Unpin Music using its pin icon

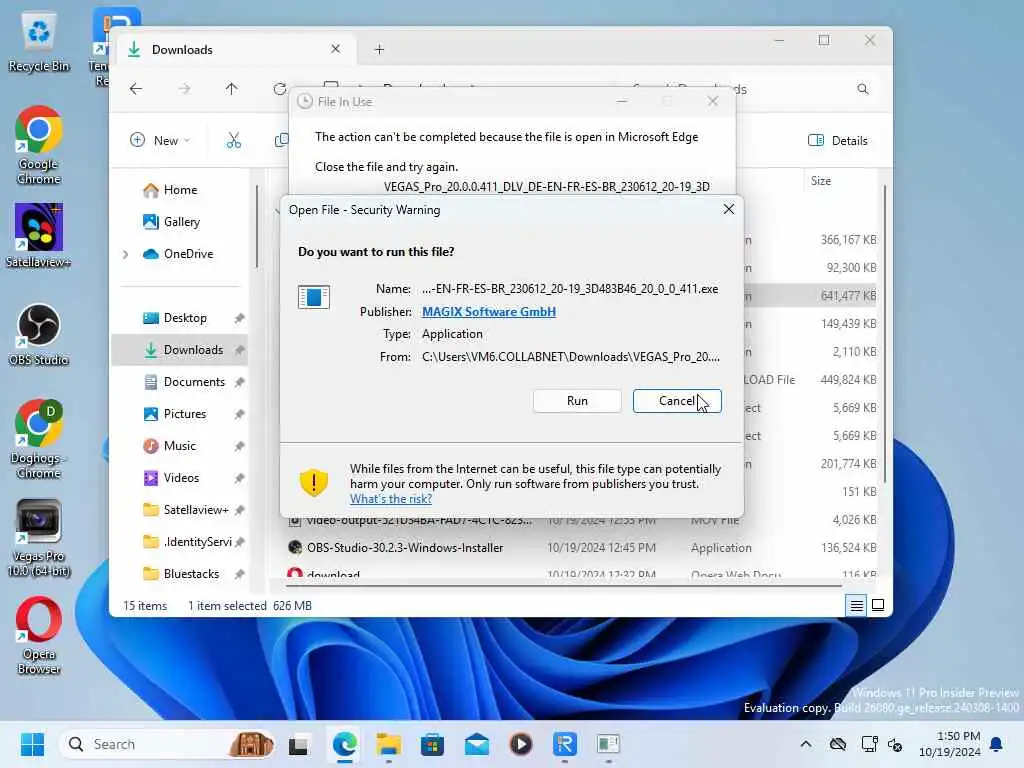[x=240, y=446]
